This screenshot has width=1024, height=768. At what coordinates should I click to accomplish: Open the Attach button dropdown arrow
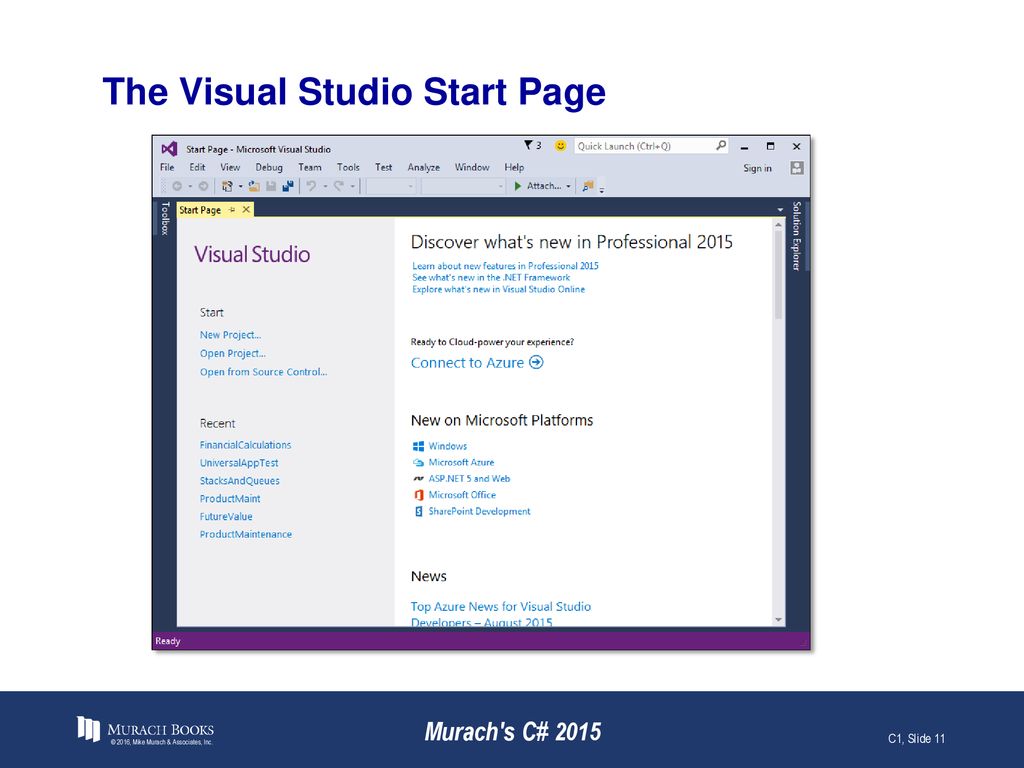pyautogui.click(x=568, y=187)
